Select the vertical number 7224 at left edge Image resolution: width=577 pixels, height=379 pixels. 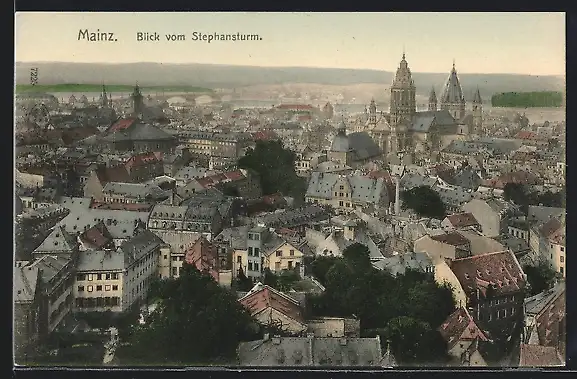34,76
